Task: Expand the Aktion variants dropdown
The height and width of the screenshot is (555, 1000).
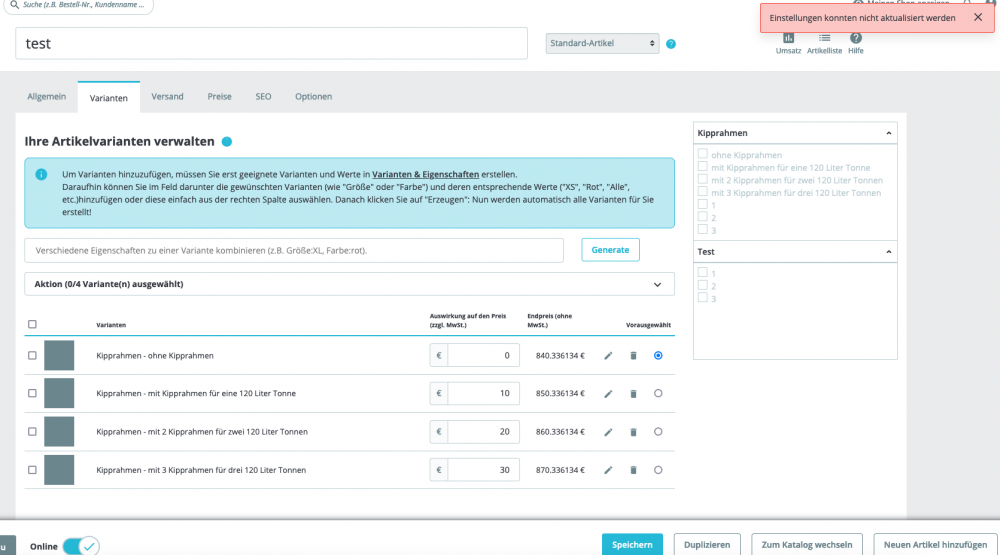Action: pos(349,285)
